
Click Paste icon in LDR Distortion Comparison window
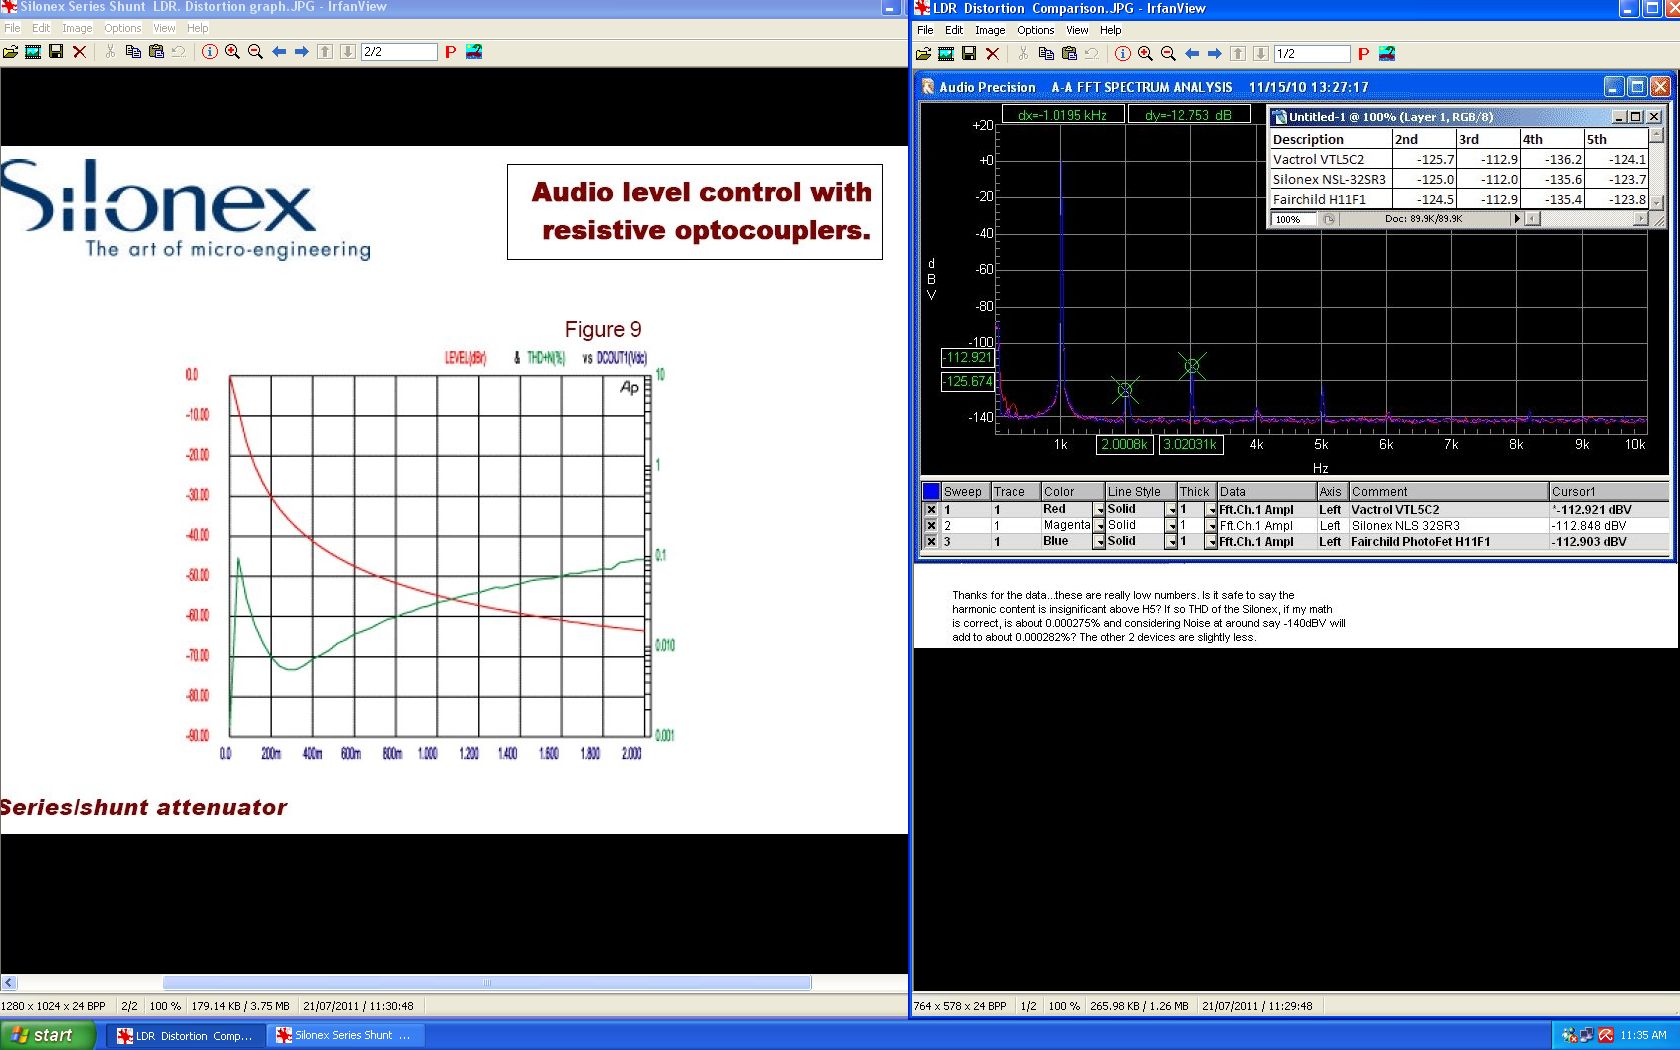coord(1069,54)
